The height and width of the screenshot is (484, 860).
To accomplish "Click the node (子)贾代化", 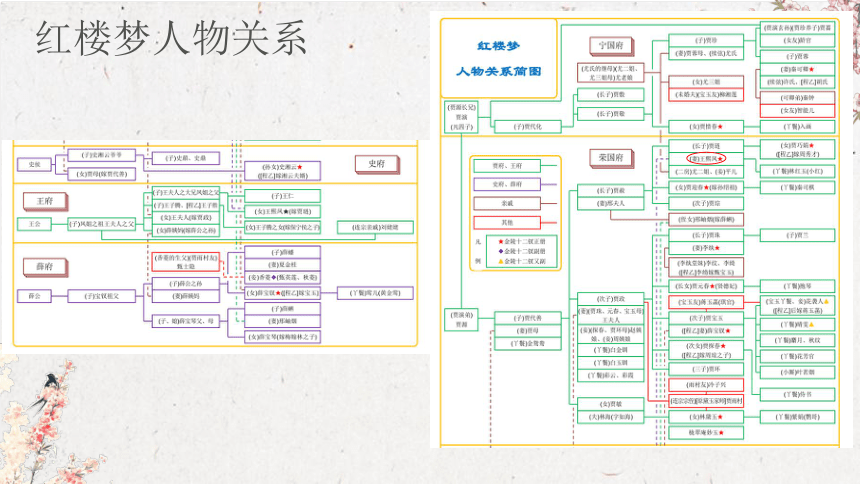I will pos(527,127).
